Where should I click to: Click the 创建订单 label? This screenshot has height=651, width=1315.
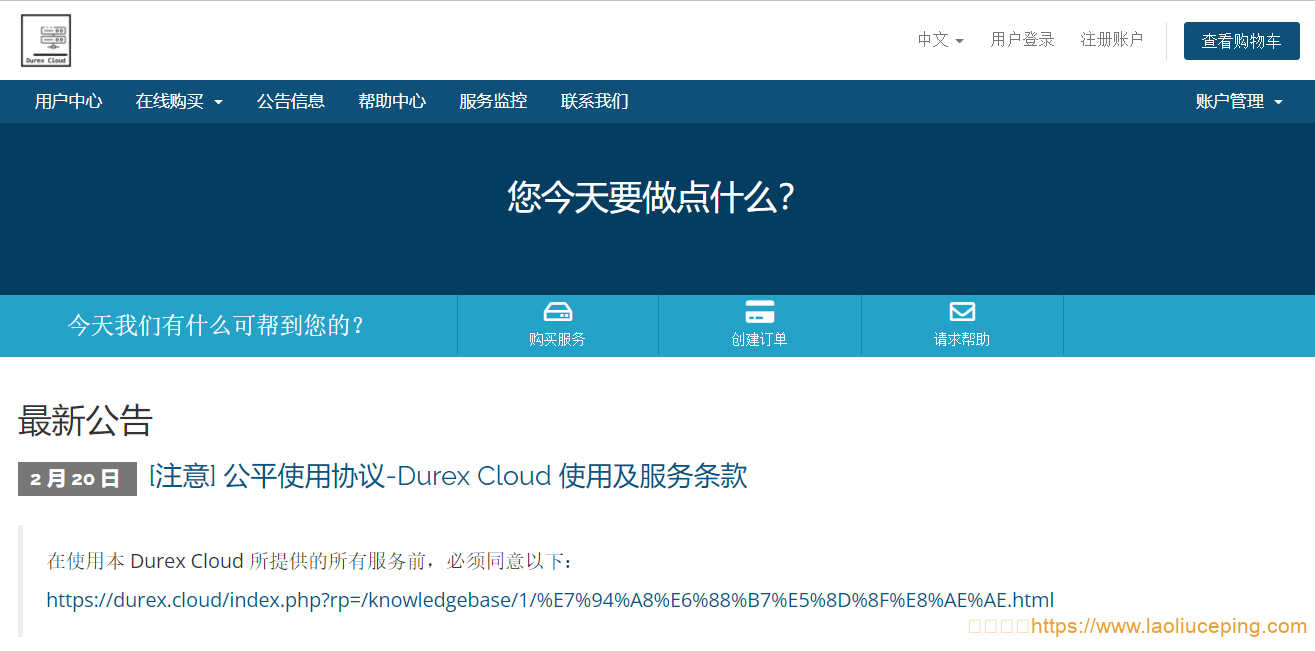tap(760, 339)
